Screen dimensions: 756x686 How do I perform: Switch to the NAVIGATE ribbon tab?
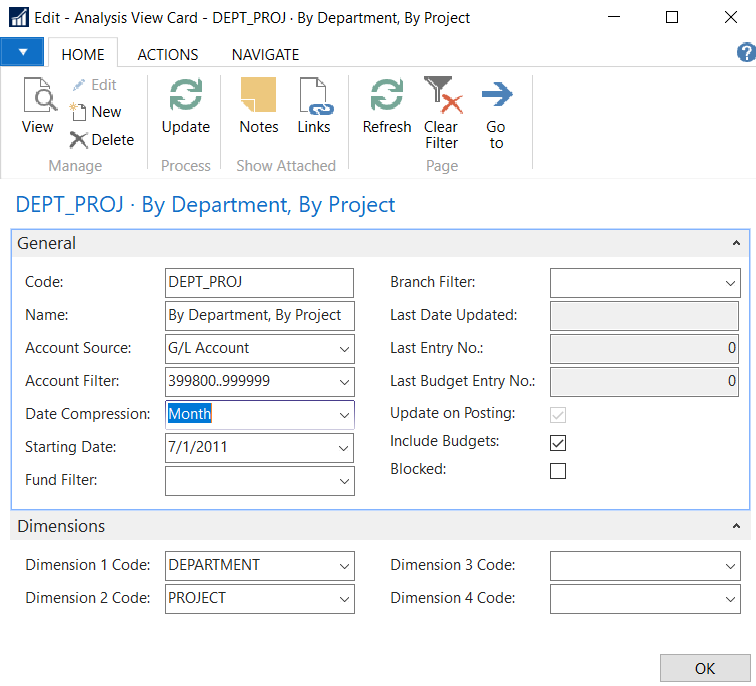265,55
